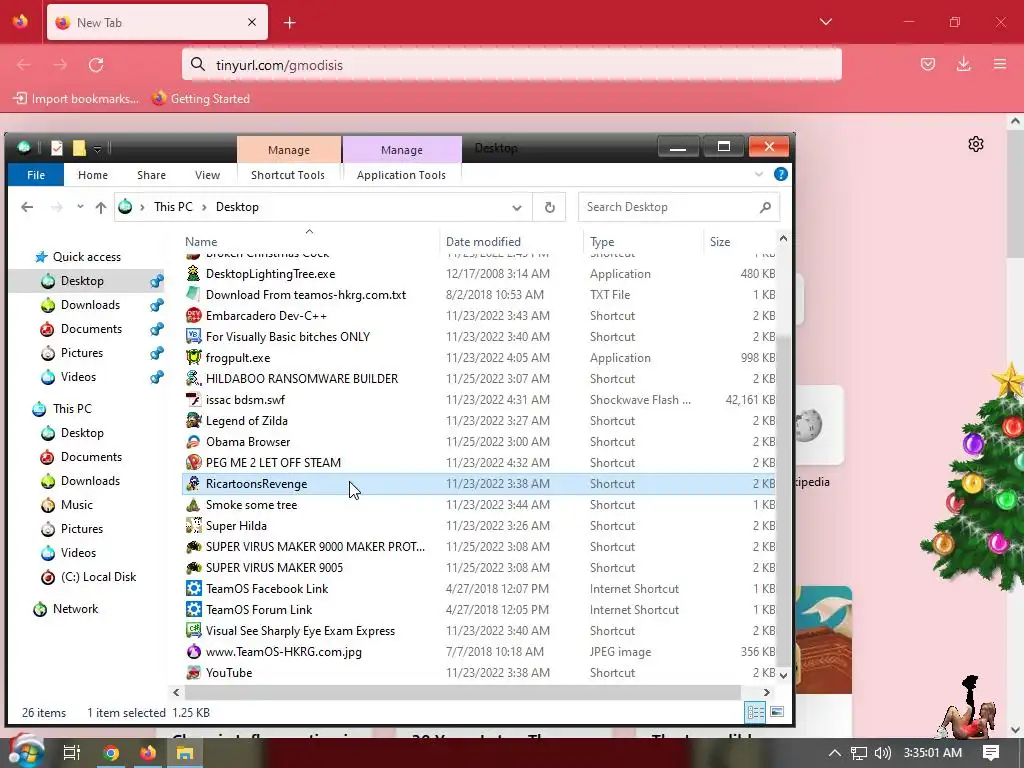Select Download From teamos-hkrg.com.txt
The width and height of the screenshot is (1024, 768).
click(x=306, y=295)
